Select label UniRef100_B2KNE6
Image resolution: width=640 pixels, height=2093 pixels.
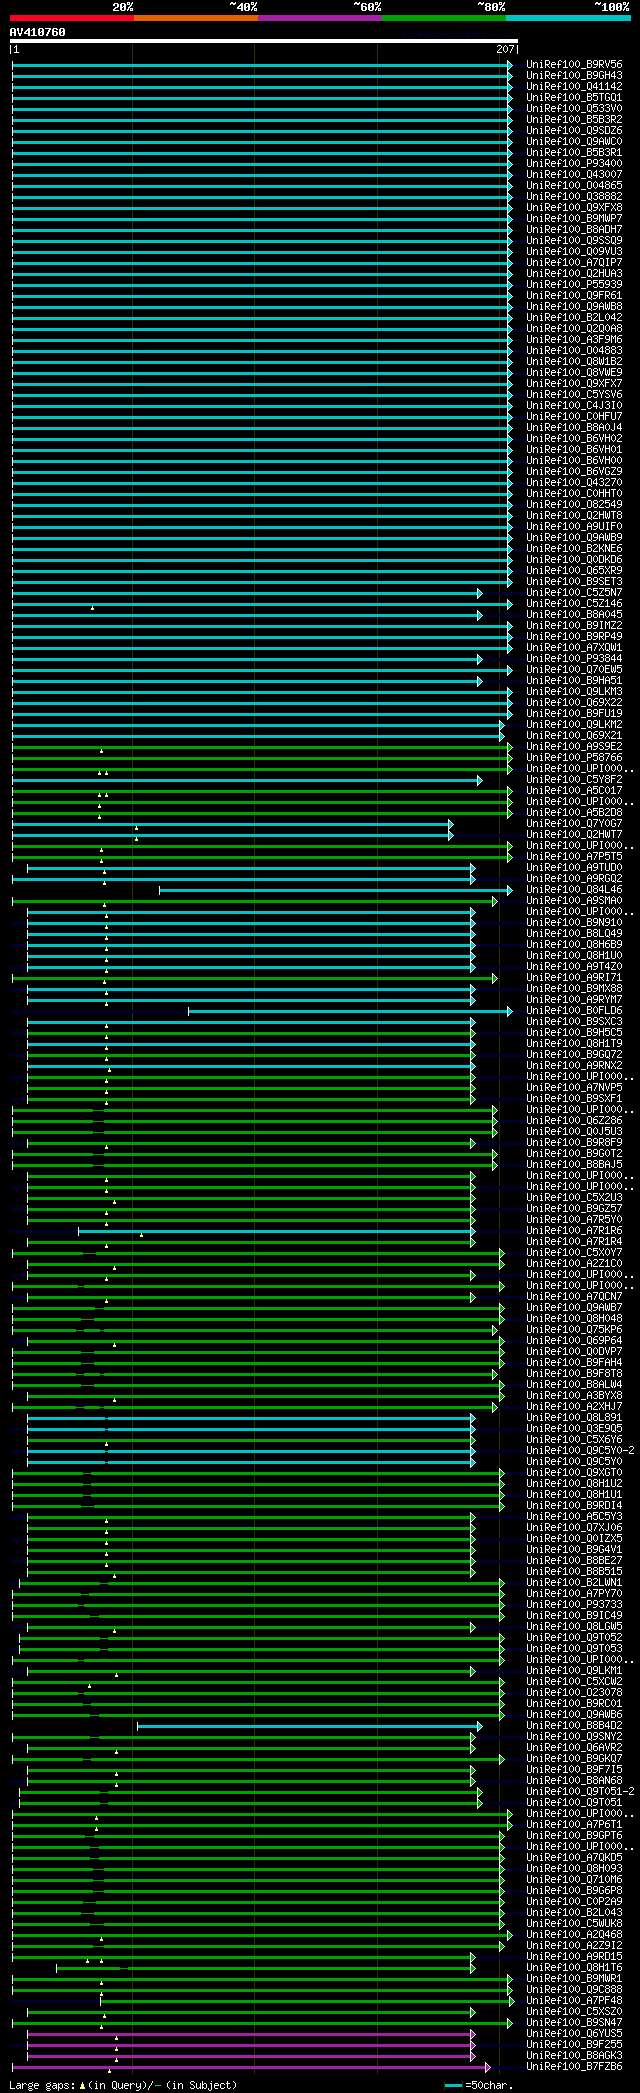(574, 548)
